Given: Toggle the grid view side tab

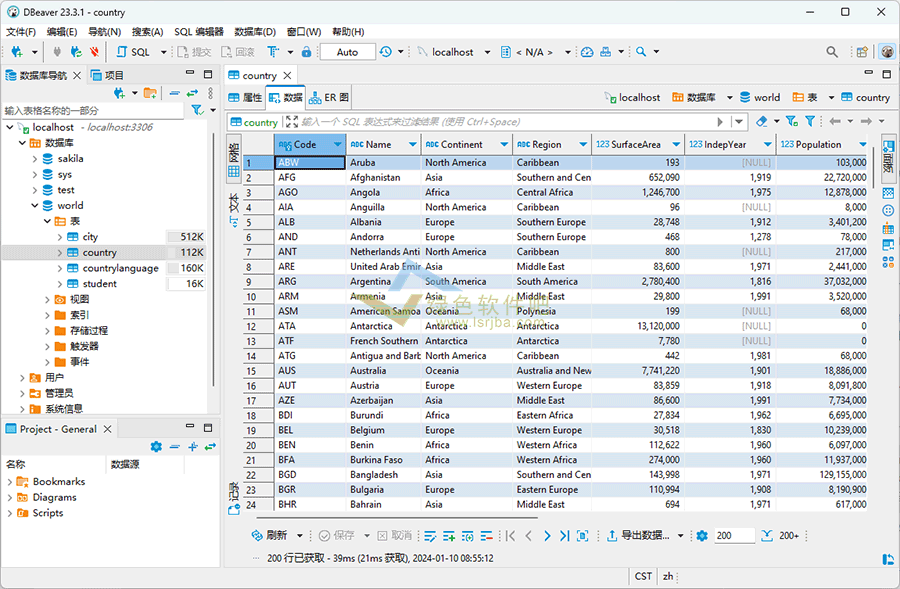Looking at the screenshot, I should (234, 160).
